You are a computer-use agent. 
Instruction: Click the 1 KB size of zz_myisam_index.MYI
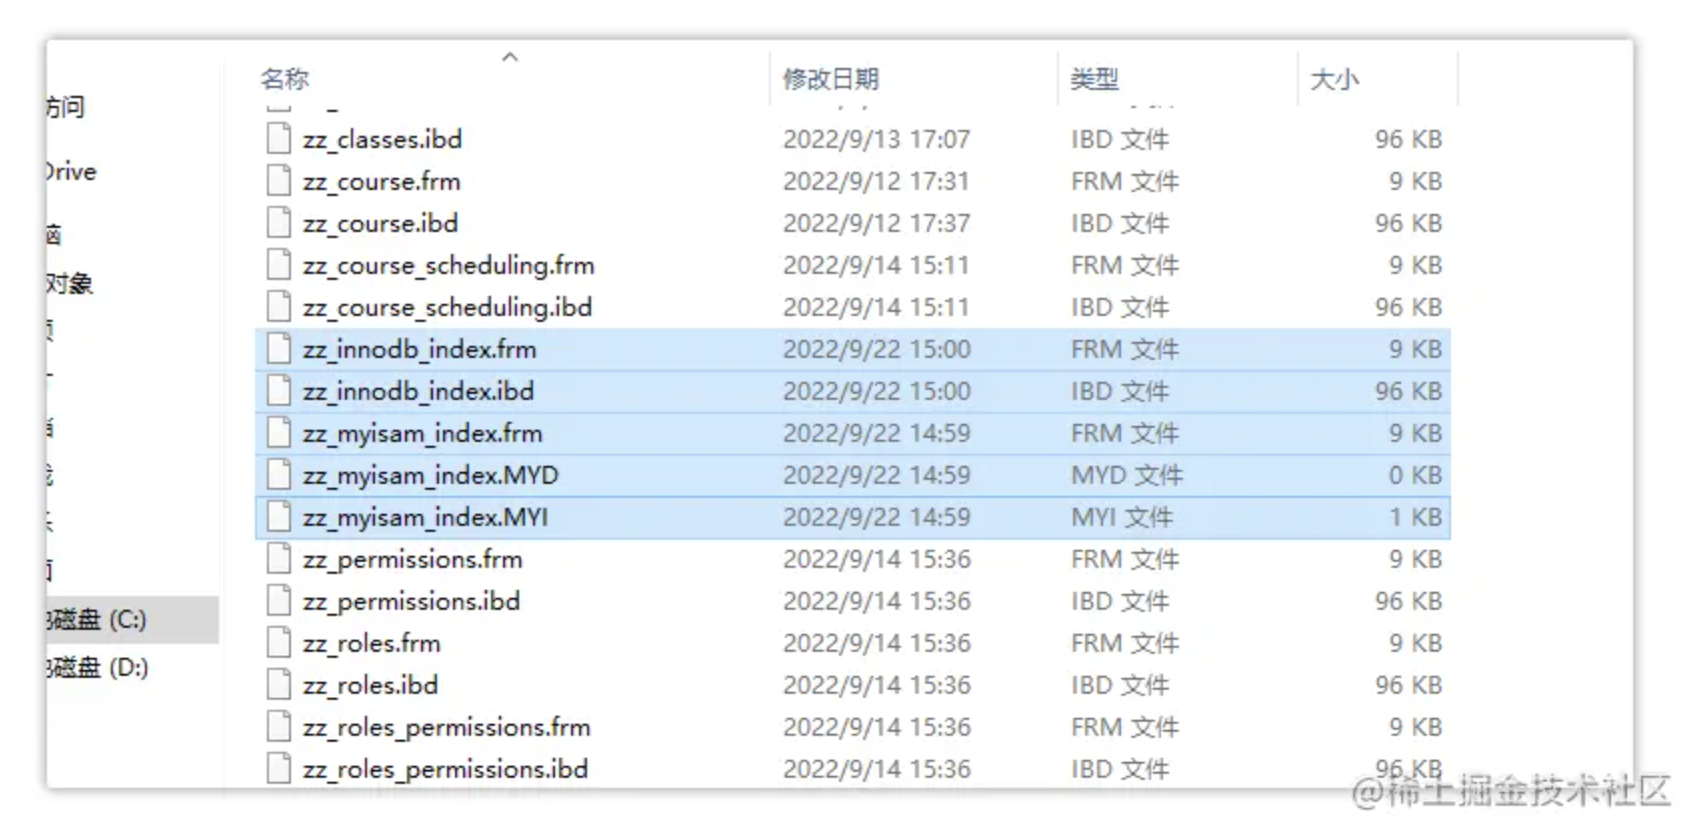[x=1415, y=517]
